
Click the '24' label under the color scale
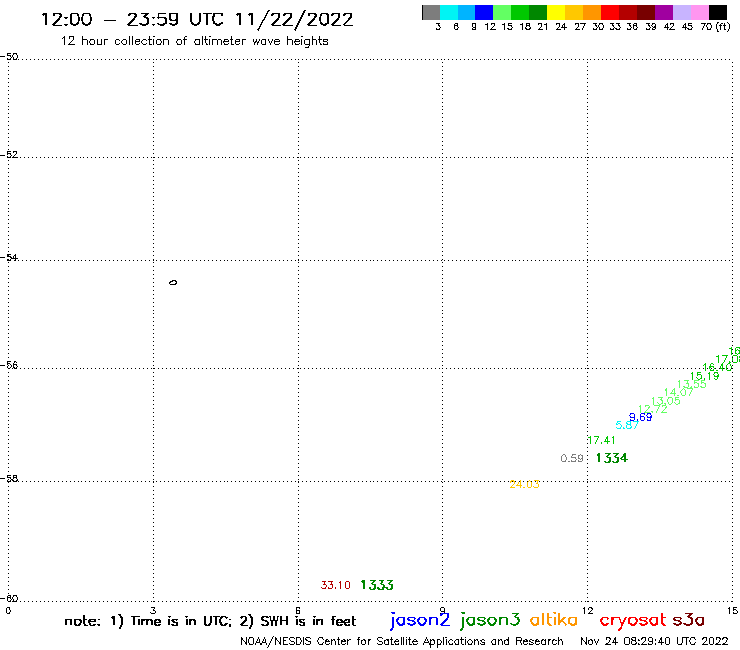click(561, 27)
